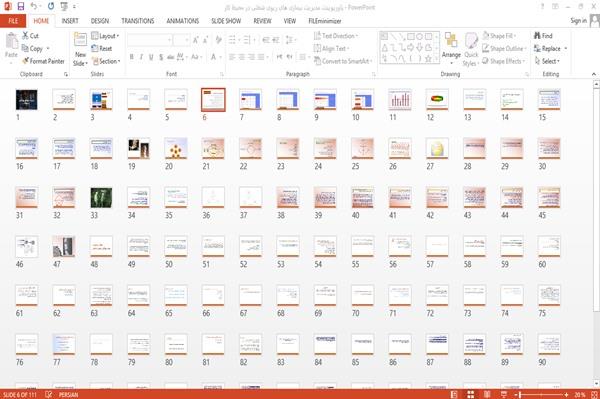
Task: Toggle Justify alignment
Action: [x=261, y=57]
